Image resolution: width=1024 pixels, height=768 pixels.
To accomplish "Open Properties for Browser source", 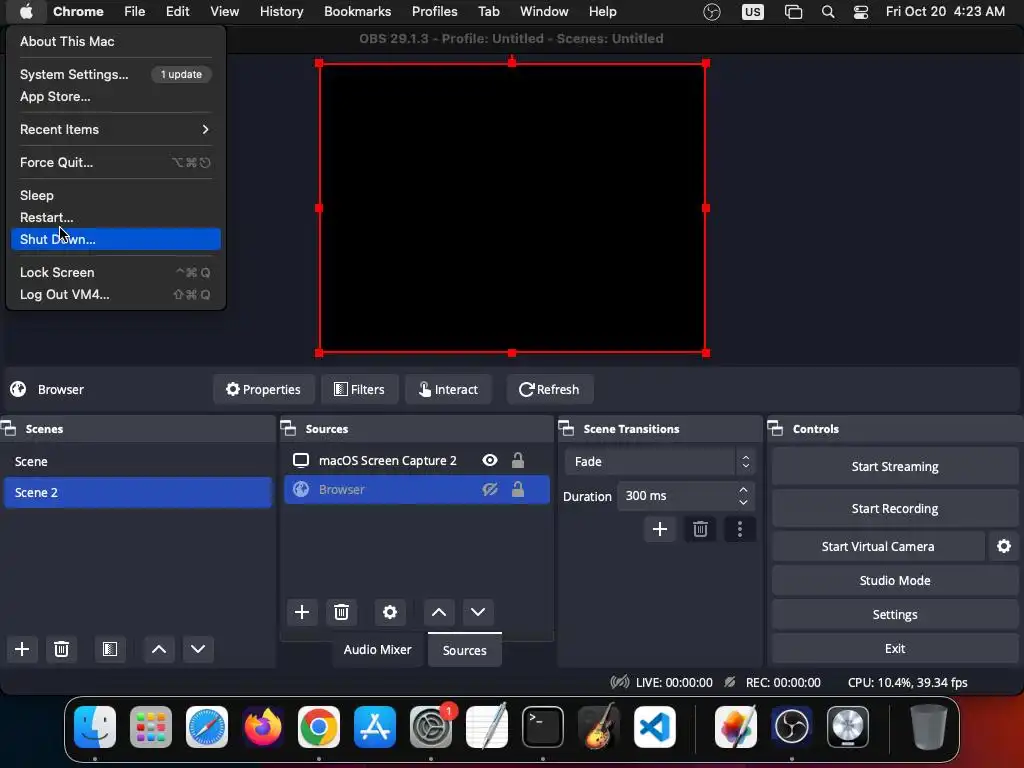I will (x=263, y=389).
